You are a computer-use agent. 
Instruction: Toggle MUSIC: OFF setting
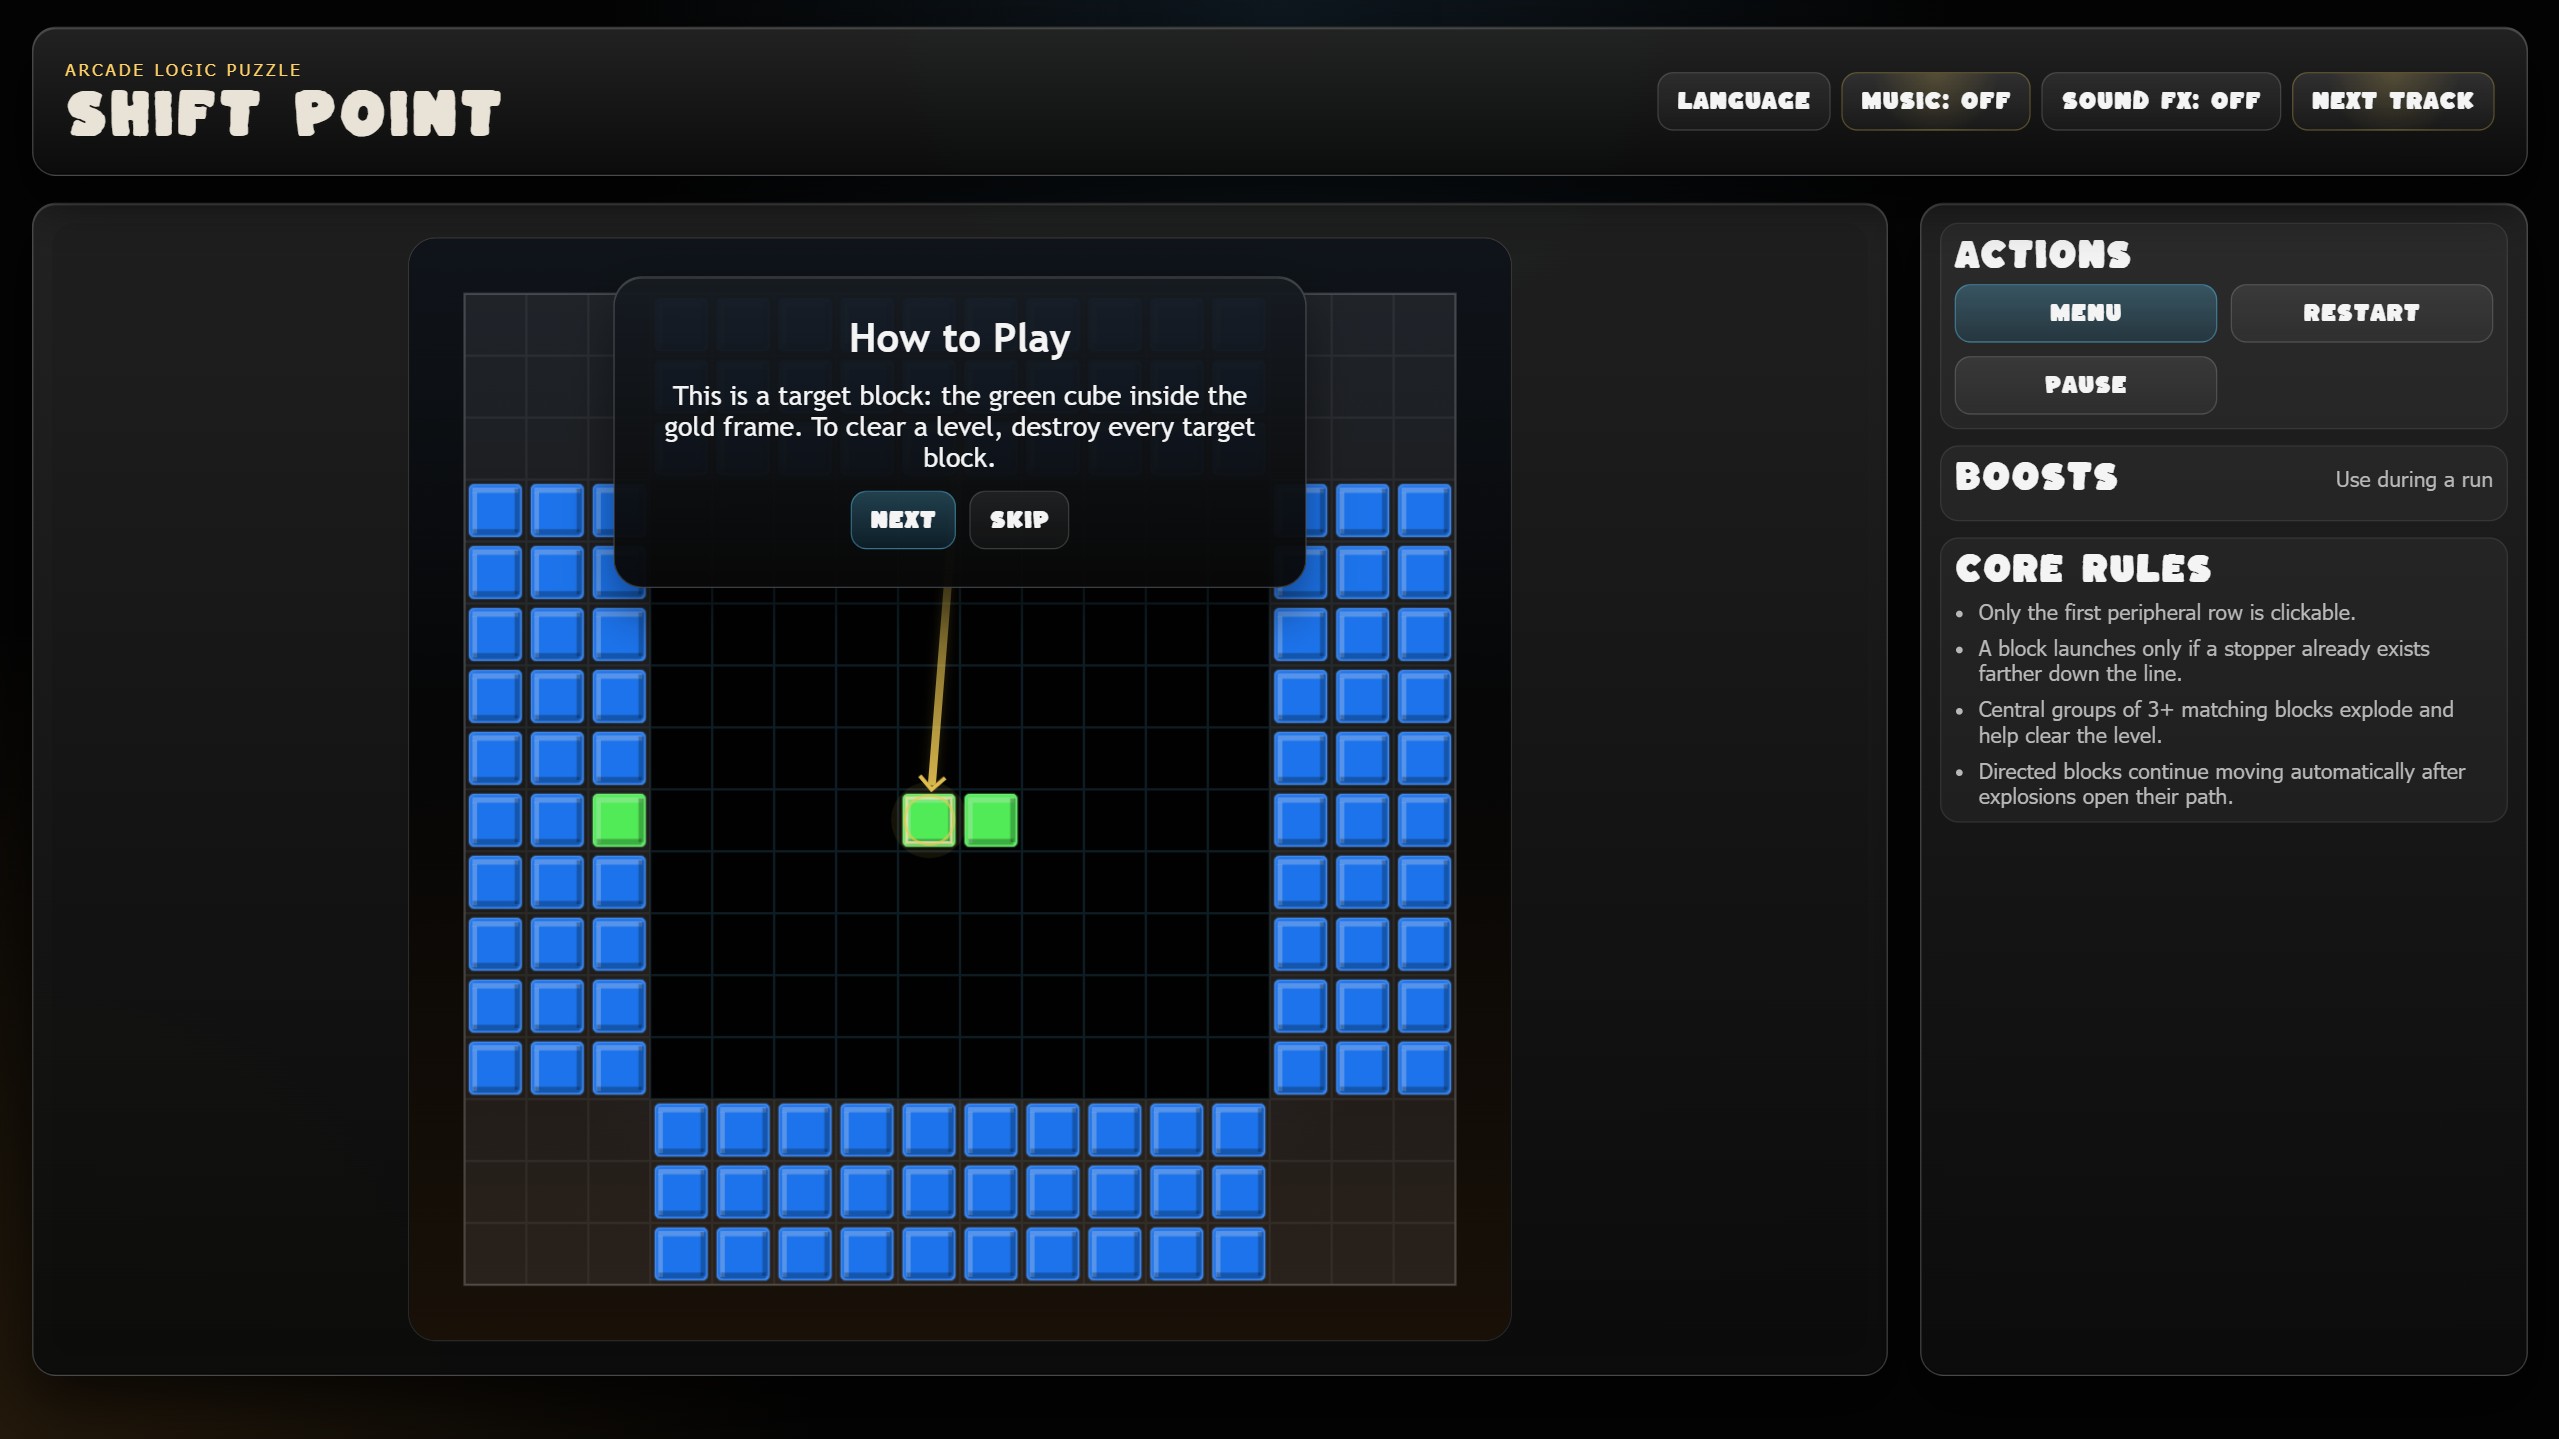(x=1935, y=101)
